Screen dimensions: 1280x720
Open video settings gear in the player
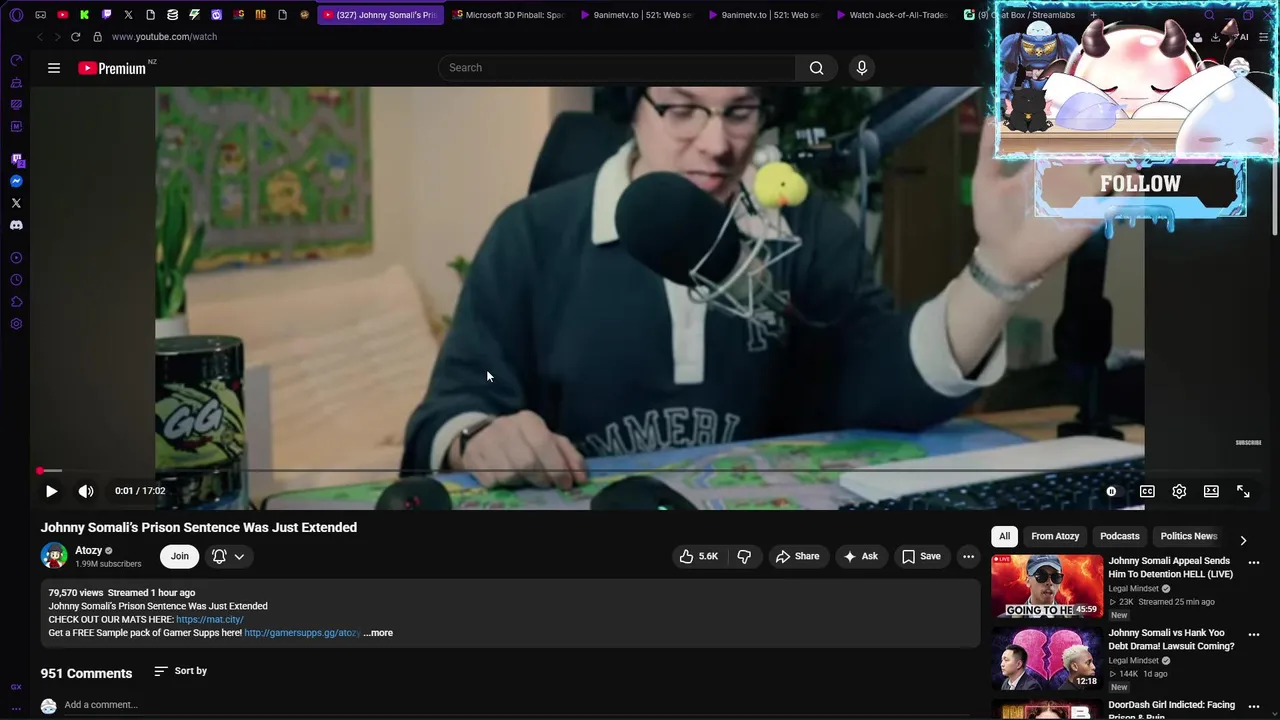pos(1179,491)
